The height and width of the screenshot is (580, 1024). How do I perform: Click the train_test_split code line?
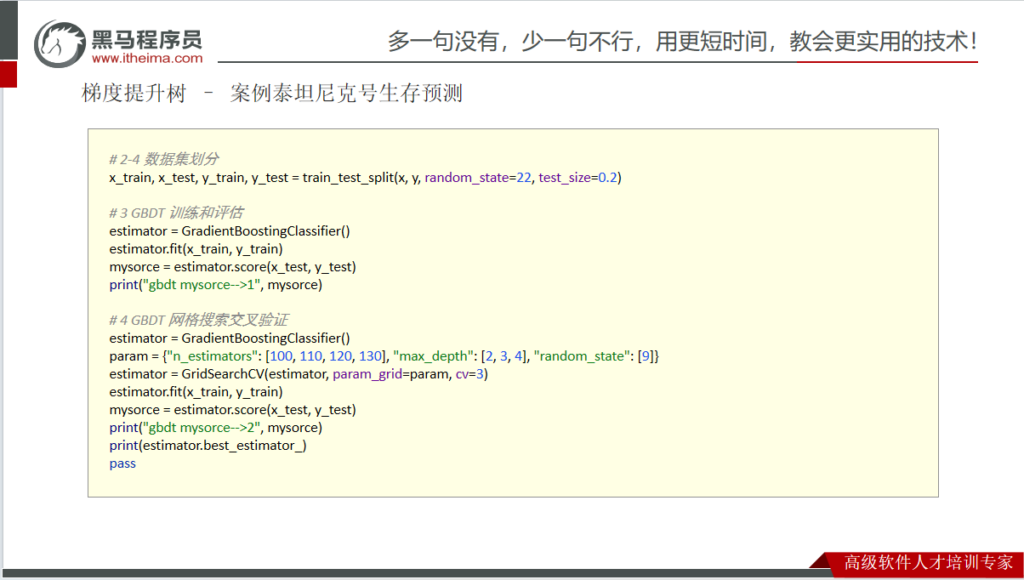pos(365,177)
